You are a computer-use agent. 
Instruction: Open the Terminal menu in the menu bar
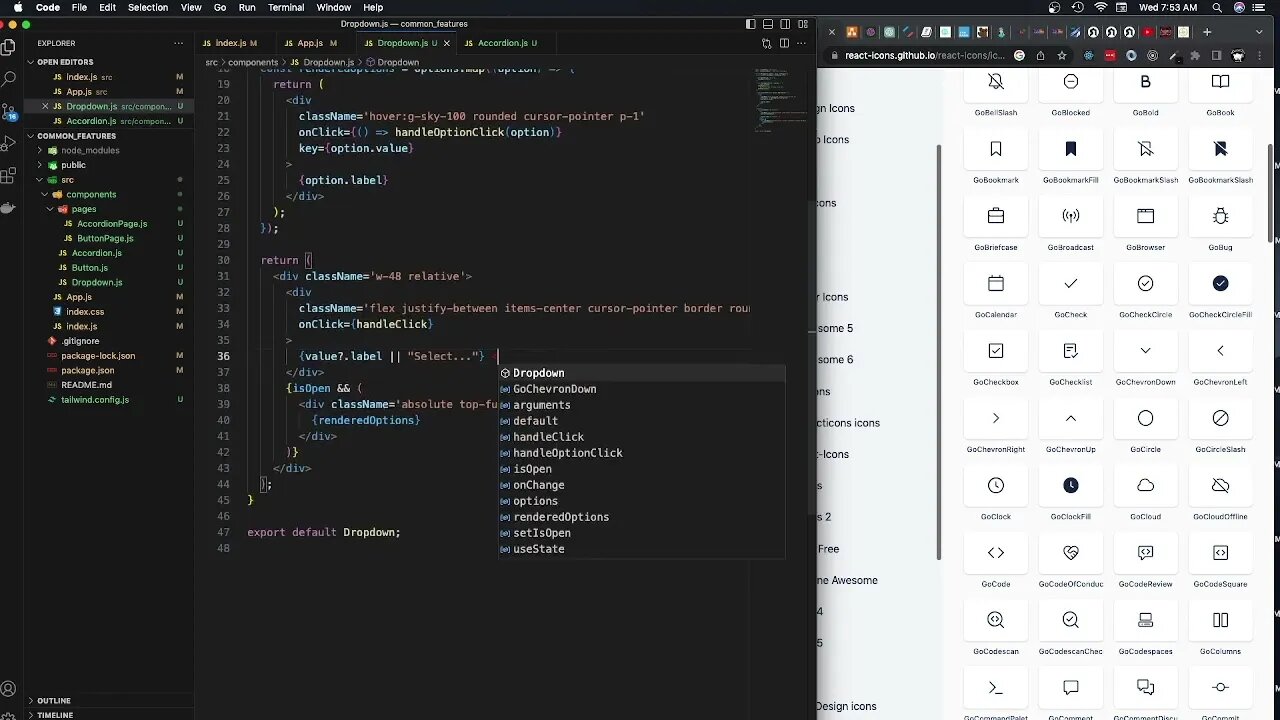(x=285, y=7)
